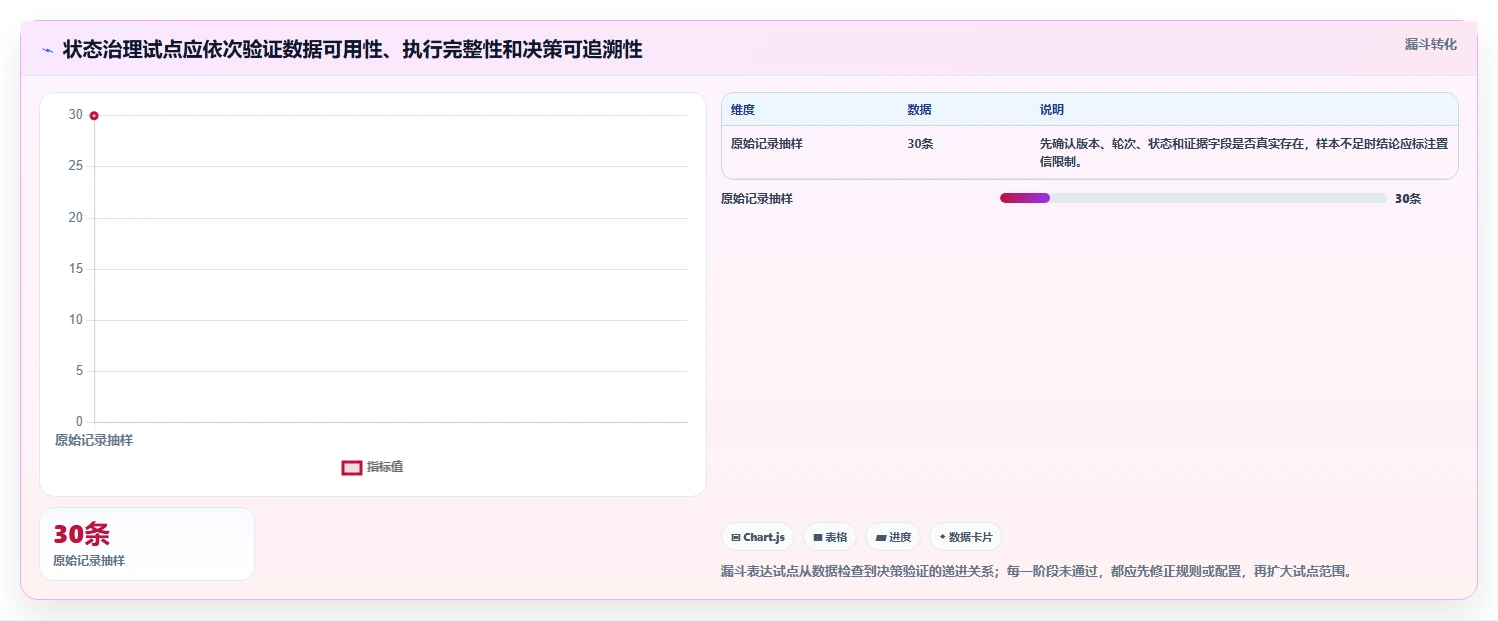This screenshot has height=621, width=1498.
Task: Select the 说明 column header
Action: point(1052,109)
